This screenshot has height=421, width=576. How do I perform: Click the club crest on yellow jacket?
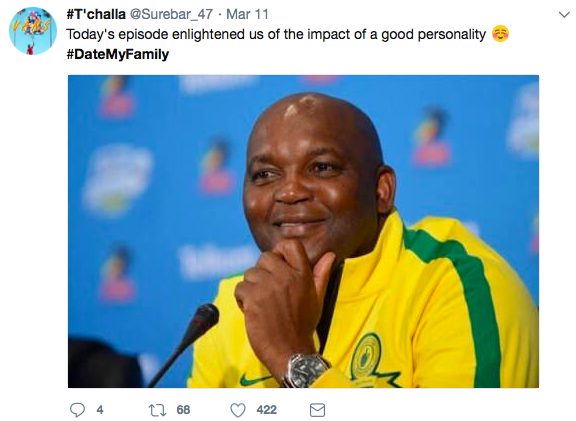click(366, 356)
